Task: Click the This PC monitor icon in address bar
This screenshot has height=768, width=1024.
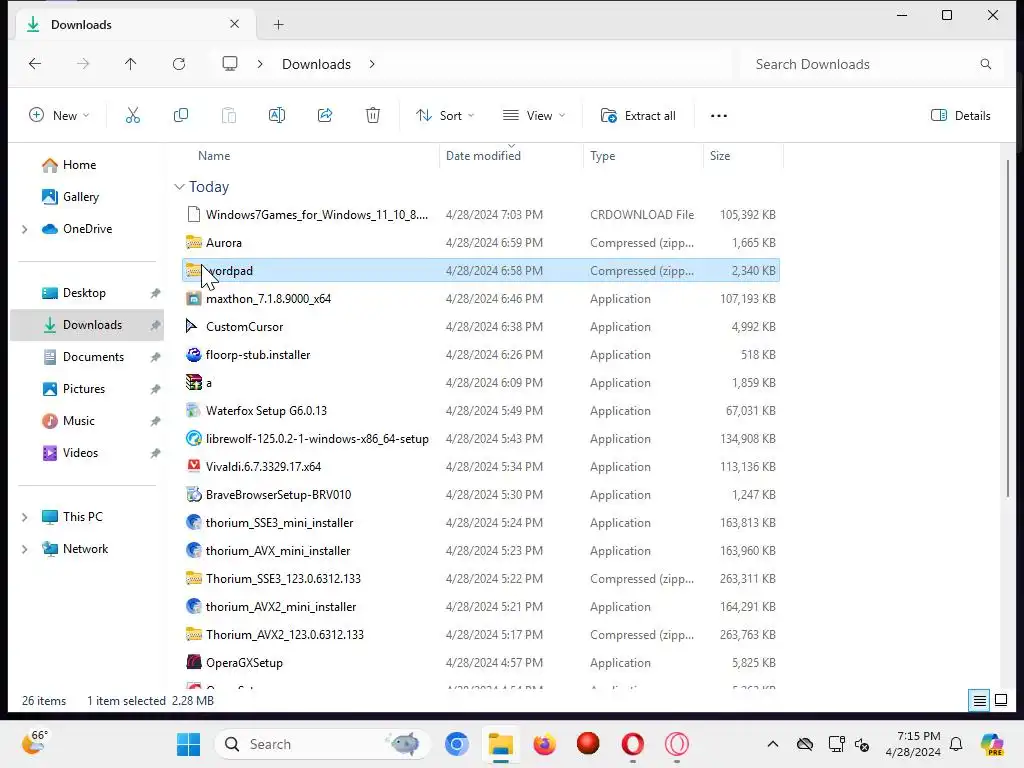Action: [x=230, y=63]
